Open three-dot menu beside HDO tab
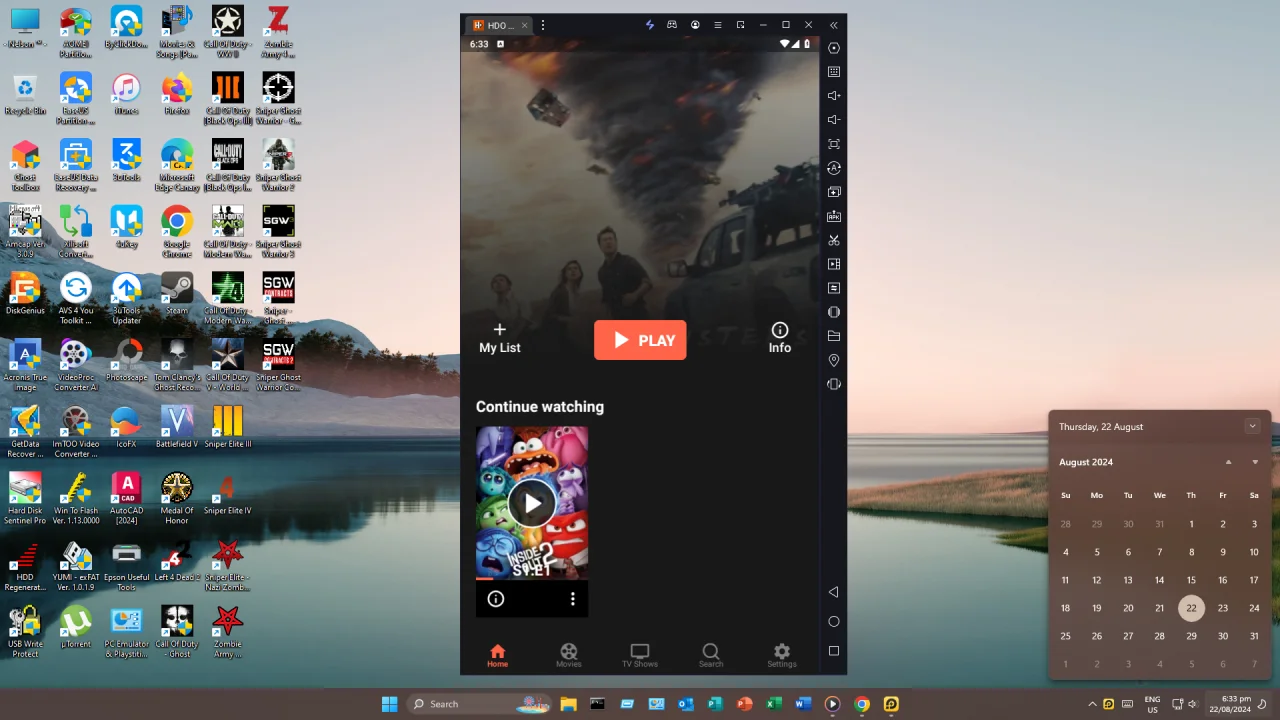The height and width of the screenshot is (720, 1280). tap(543, 25)
